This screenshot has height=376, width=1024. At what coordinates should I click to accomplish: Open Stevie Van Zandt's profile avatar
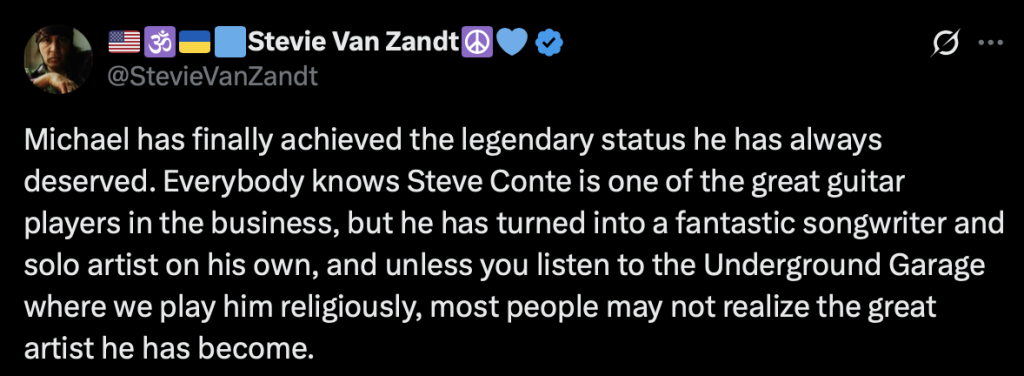click(59, 60)
